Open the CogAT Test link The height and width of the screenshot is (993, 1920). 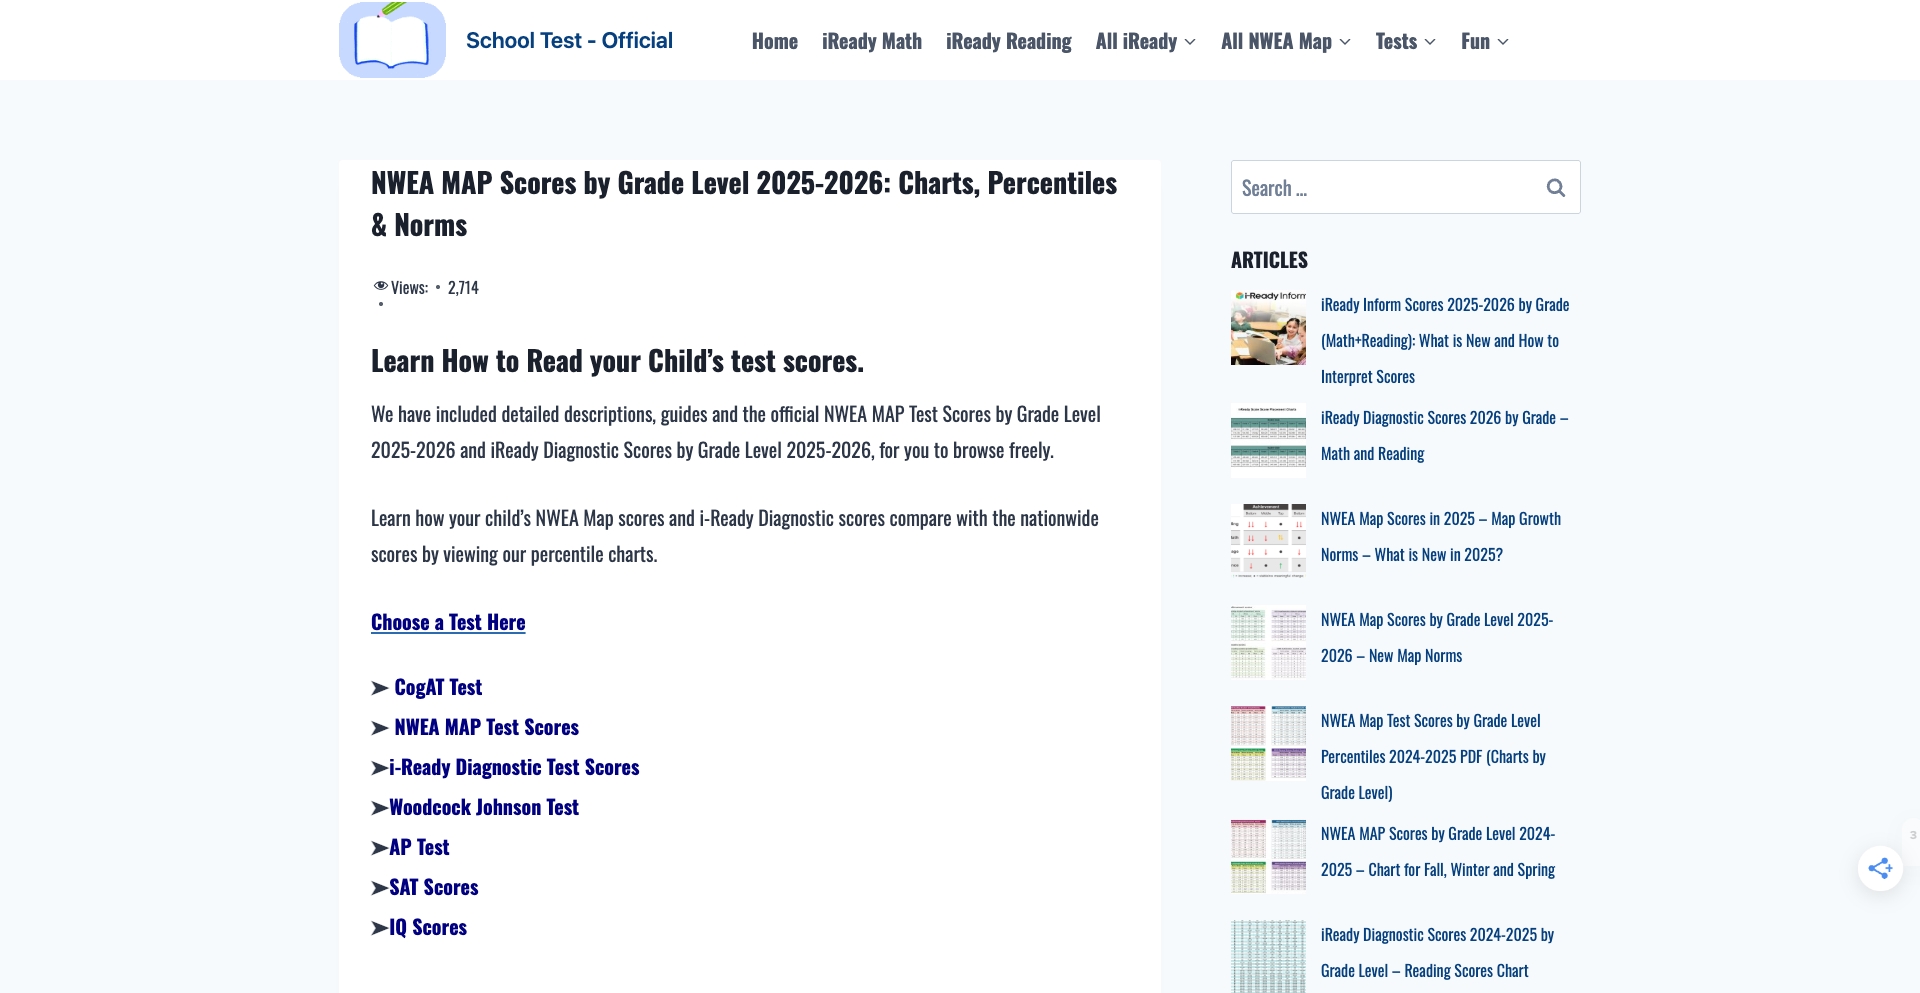coord(437,686)
